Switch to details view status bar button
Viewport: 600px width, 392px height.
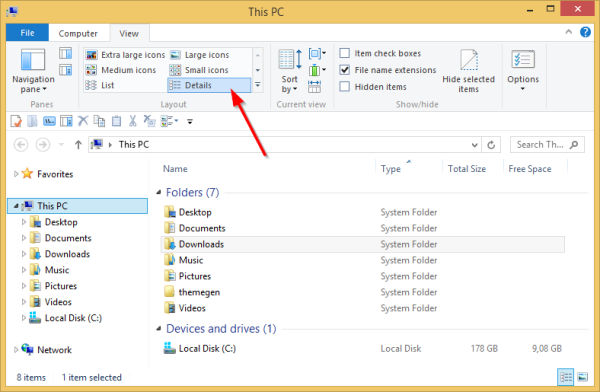point(566,377)
